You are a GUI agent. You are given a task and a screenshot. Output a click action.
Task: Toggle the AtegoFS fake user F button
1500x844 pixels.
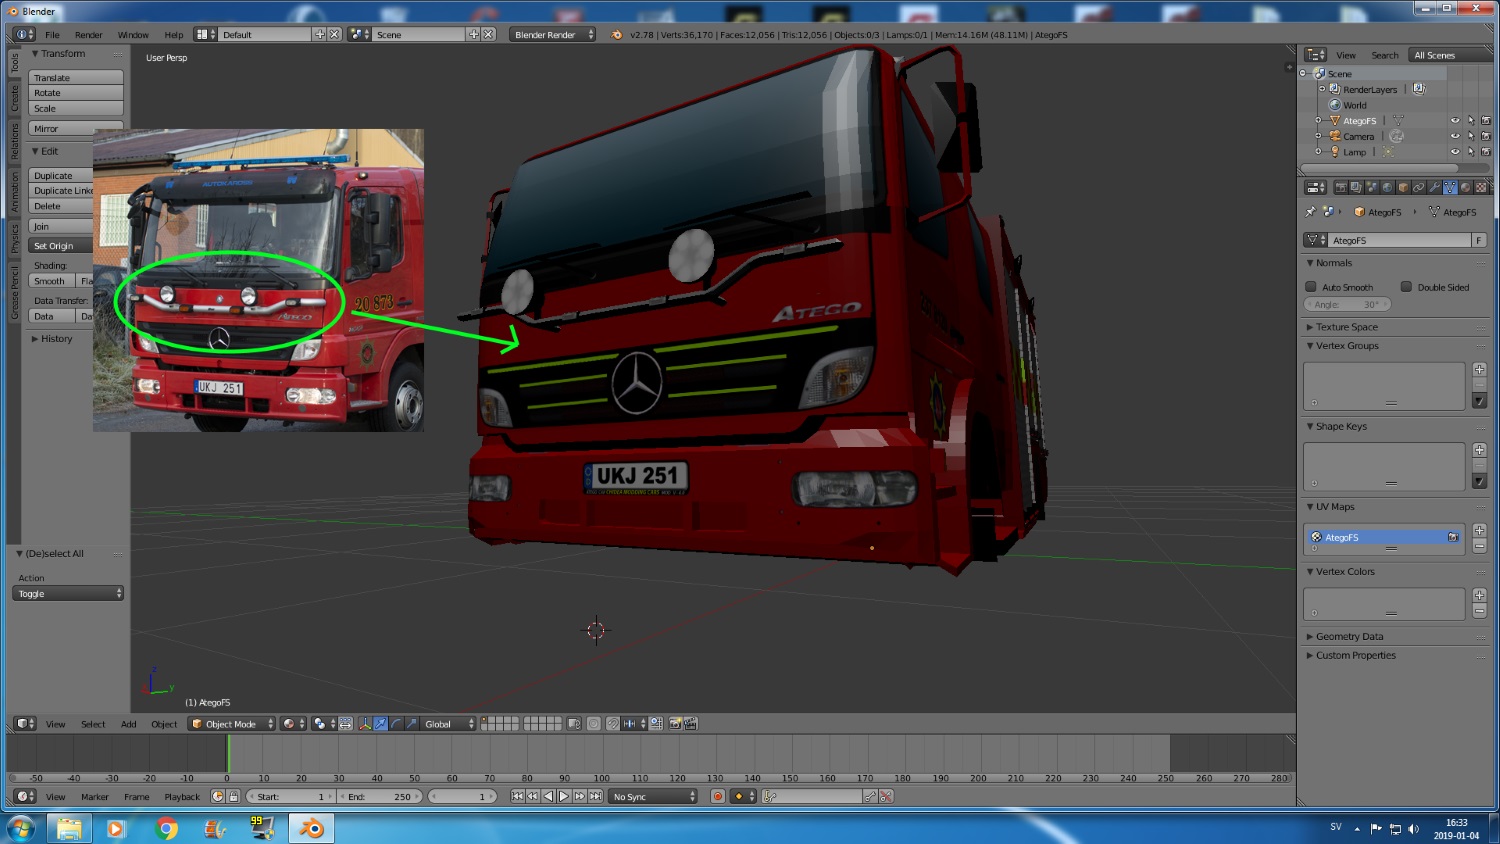[1478, 240]
